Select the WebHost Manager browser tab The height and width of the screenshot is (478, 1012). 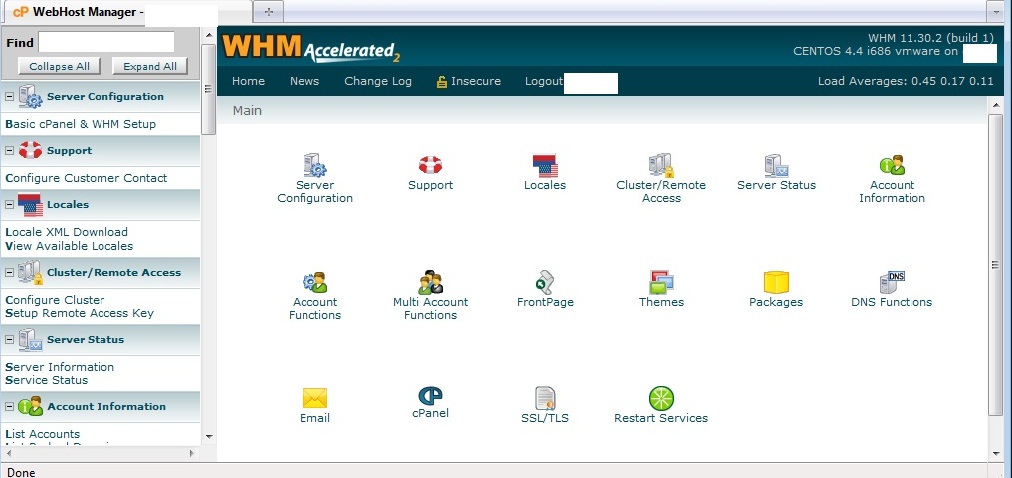point(126,12)
